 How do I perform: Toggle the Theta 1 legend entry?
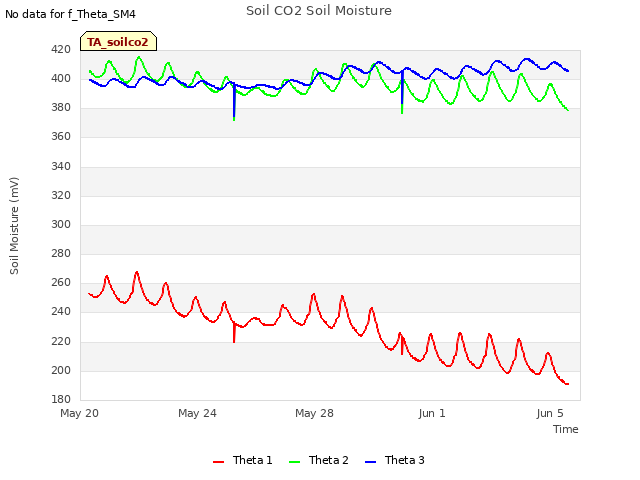tap(242, 460)
